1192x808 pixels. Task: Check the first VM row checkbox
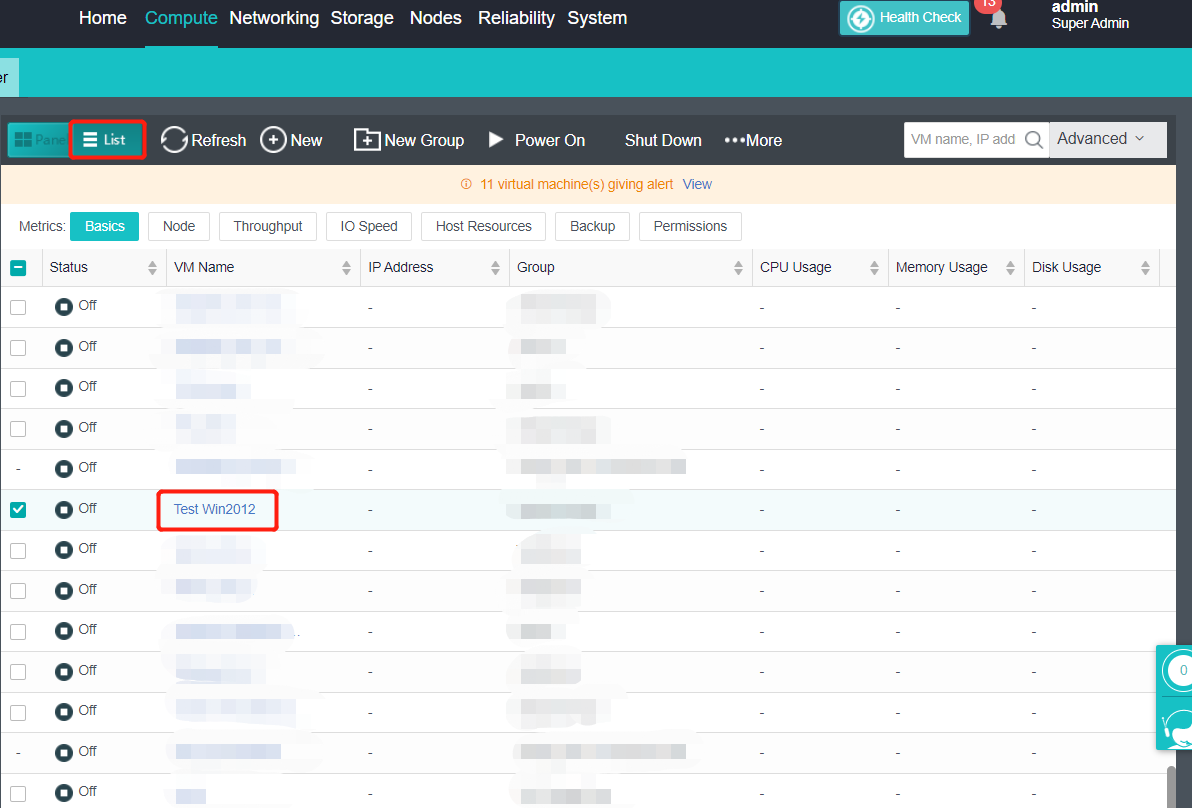[x=18, y=307]
